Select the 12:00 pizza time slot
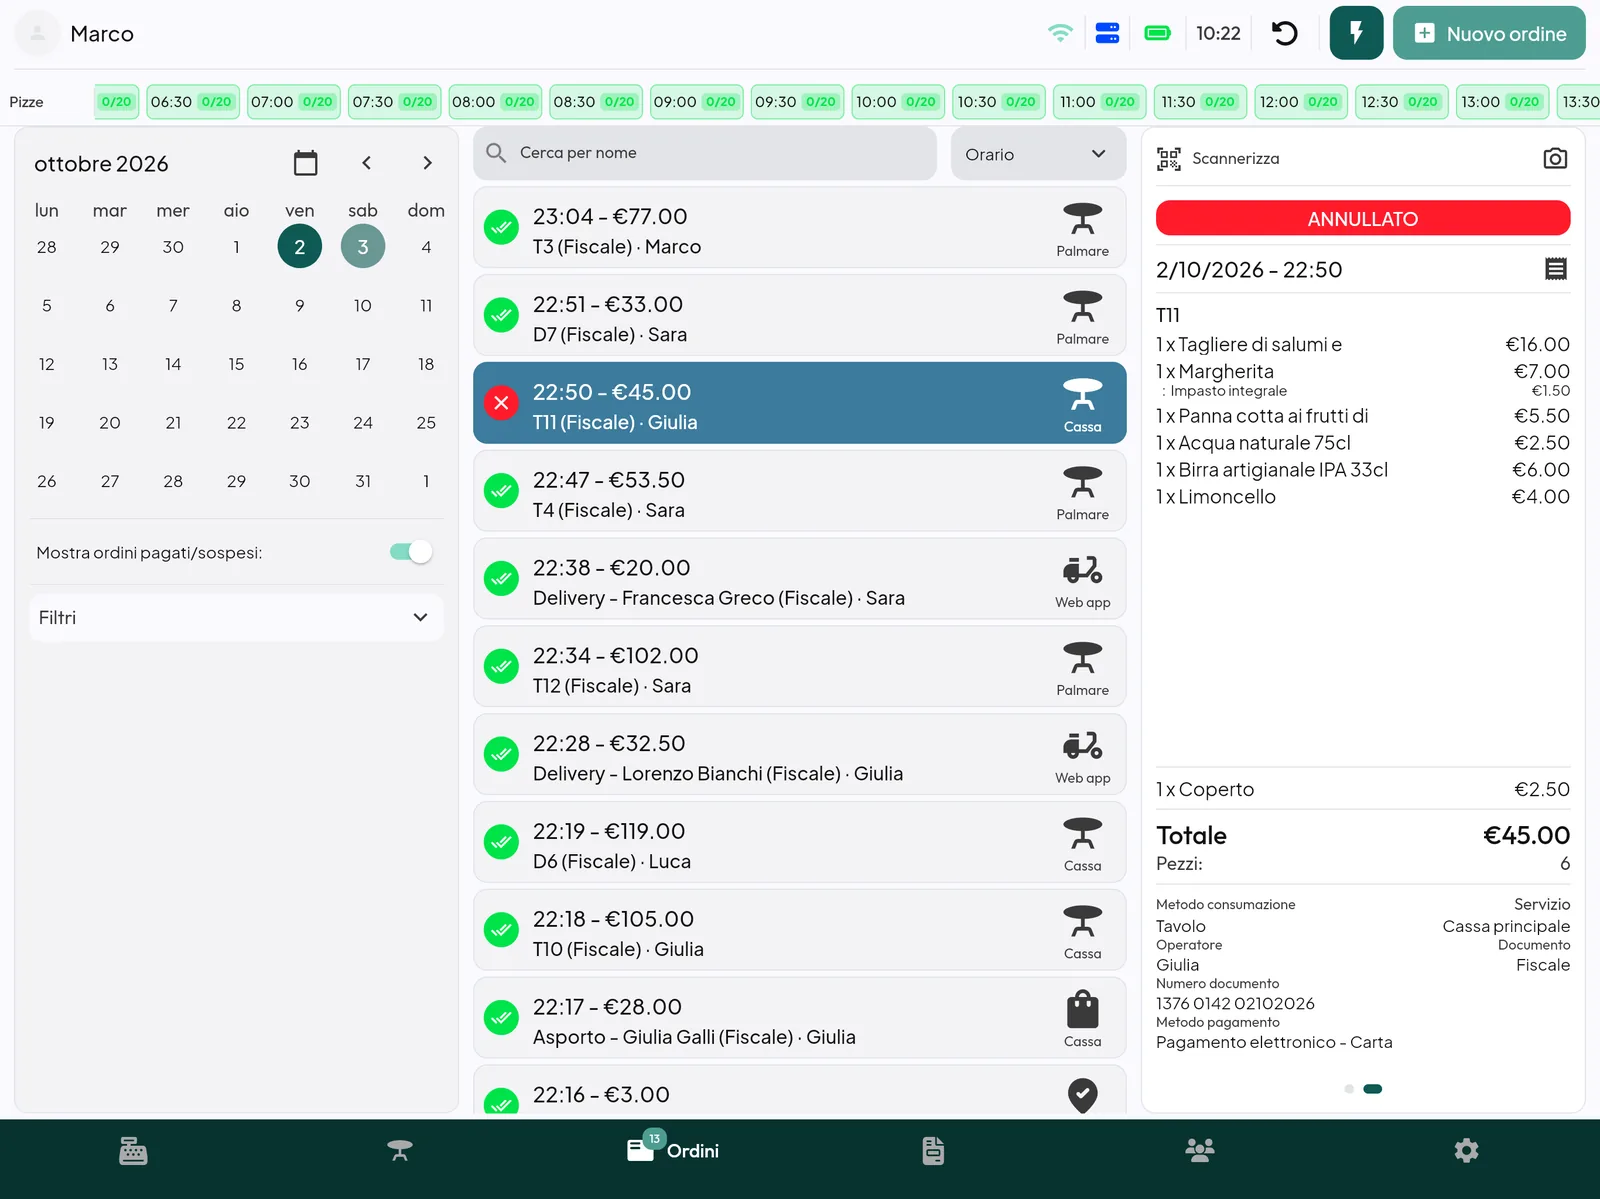1600x1199 pixels. 1300,102
